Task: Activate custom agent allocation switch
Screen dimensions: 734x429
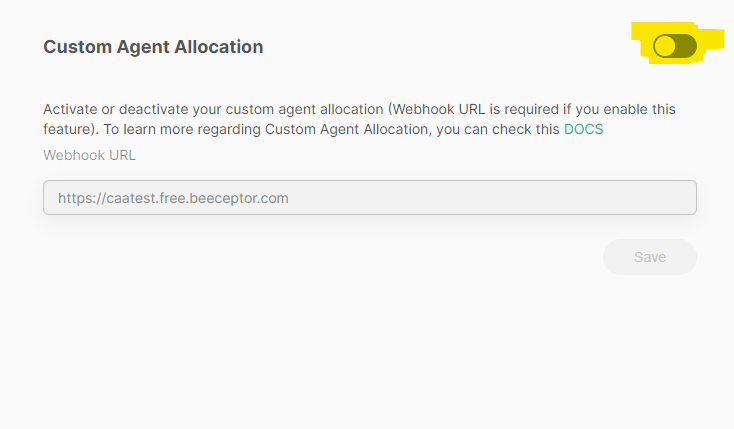Action: [x=674, y=46]
